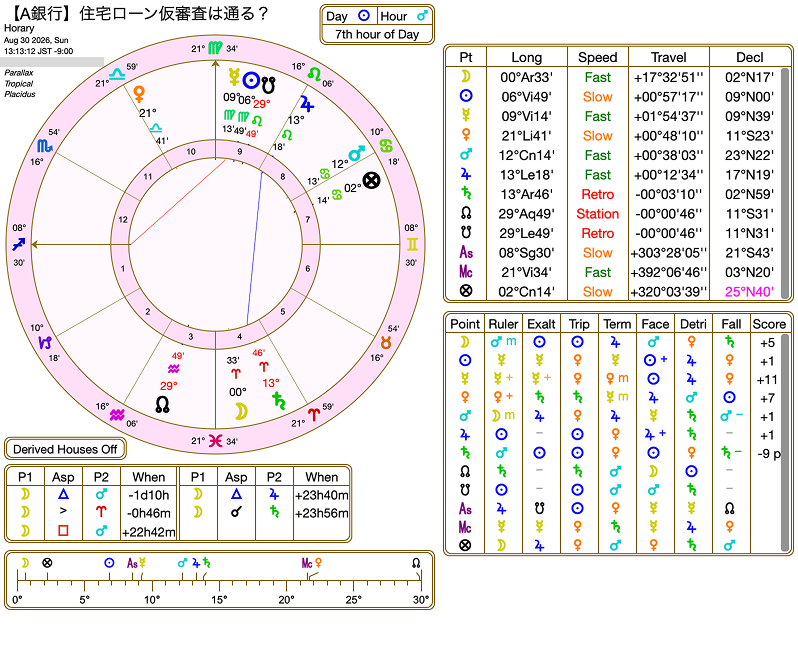The image size is (798, 649).
Task: Click the aspect time +23h56m
Action: point(322,513)
